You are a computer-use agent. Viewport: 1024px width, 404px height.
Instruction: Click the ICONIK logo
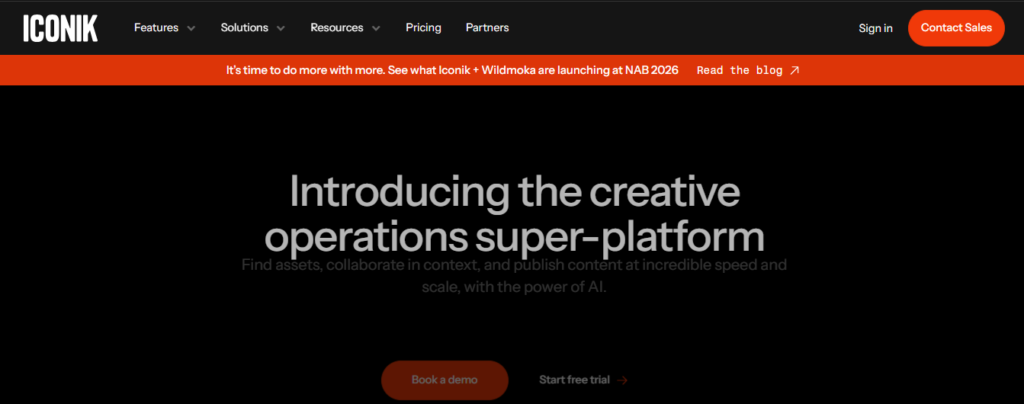61,28
